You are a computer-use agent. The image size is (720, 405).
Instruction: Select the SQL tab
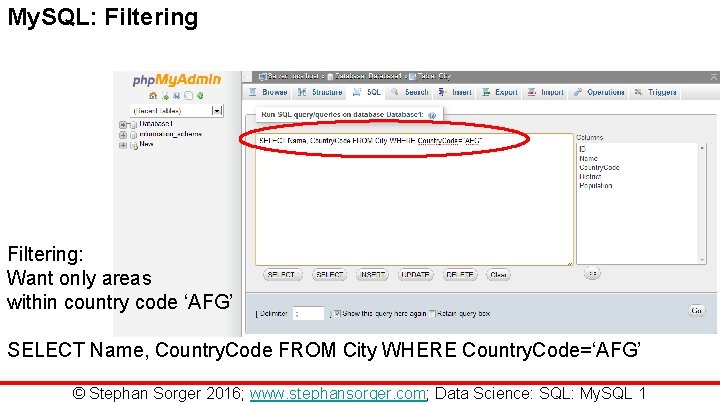click(367, 92)
